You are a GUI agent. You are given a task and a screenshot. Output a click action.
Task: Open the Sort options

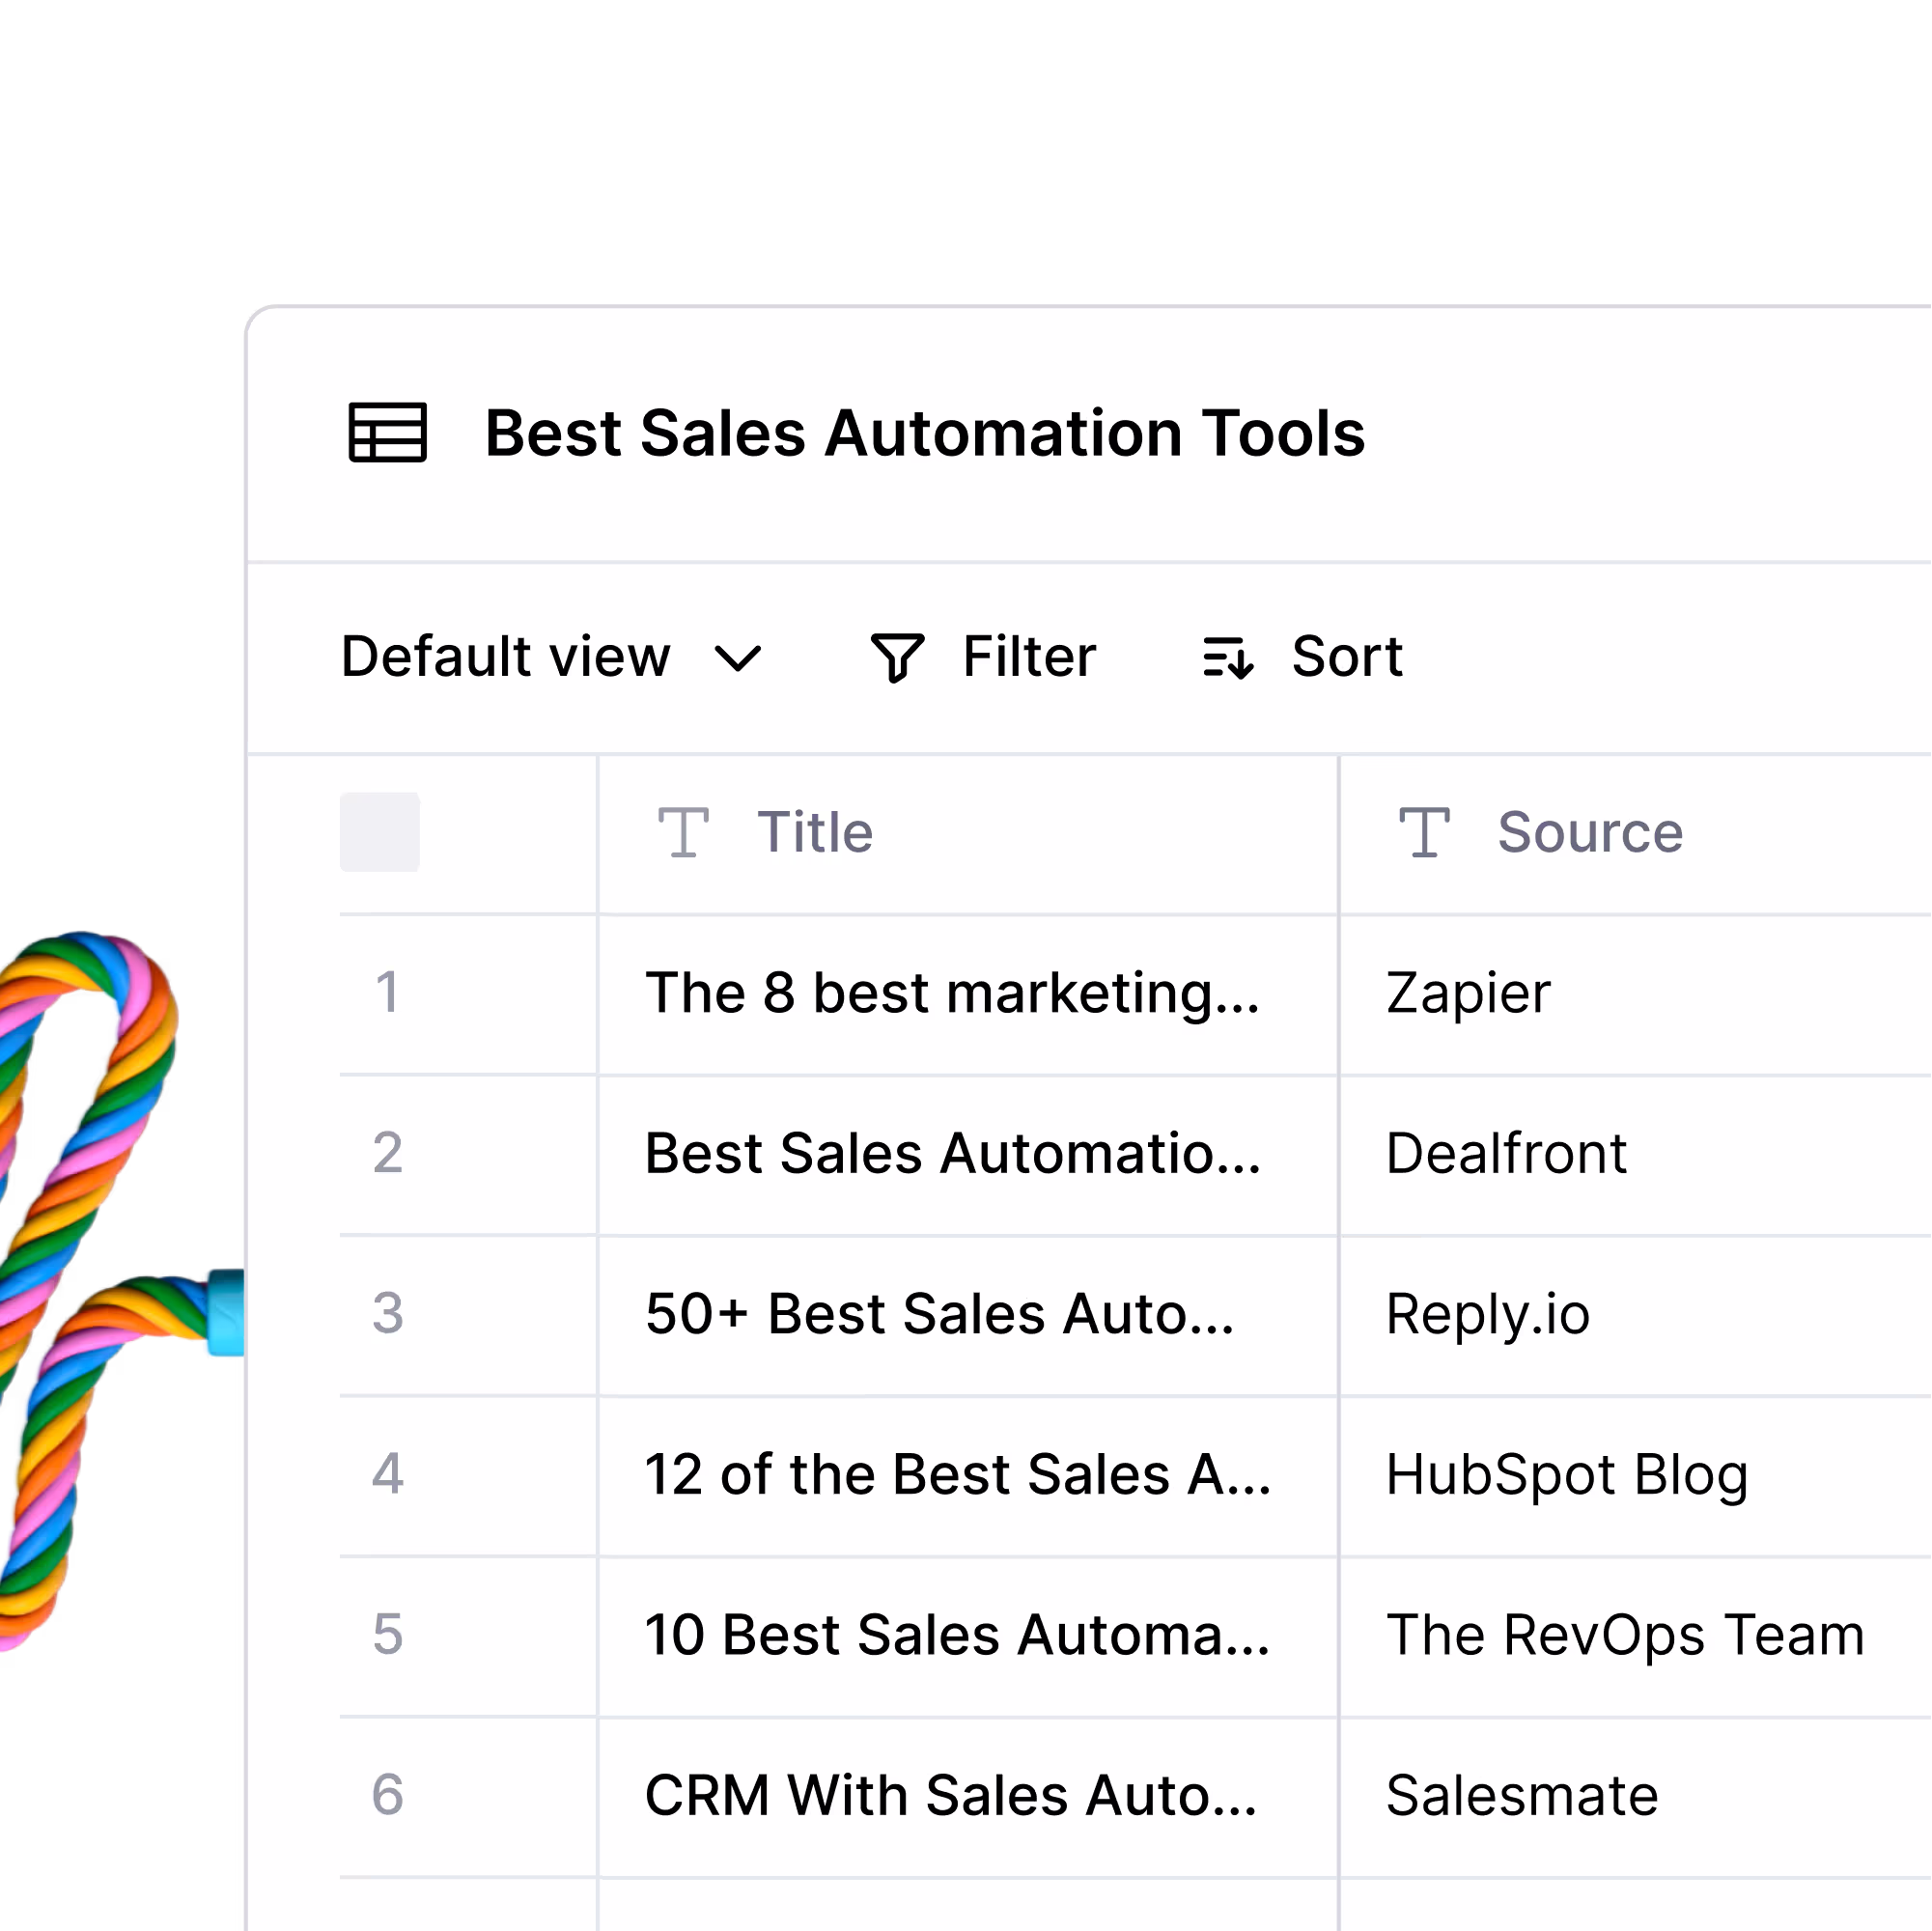tap(1303, 657)
